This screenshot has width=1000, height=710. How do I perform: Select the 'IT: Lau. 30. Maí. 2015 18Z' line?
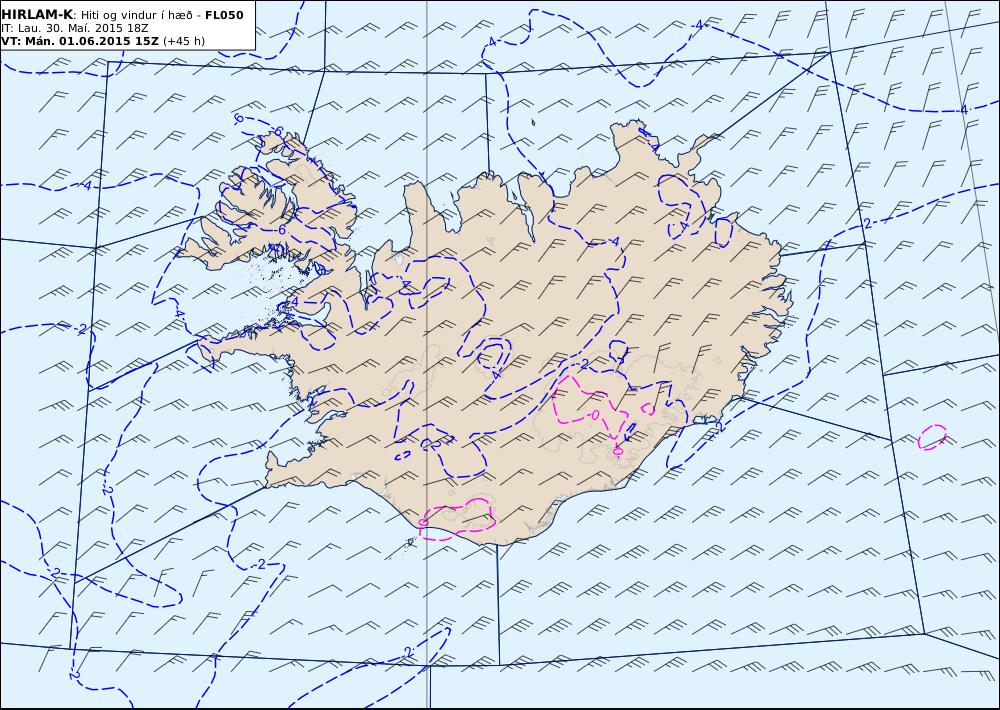click(x=75, y=28)
